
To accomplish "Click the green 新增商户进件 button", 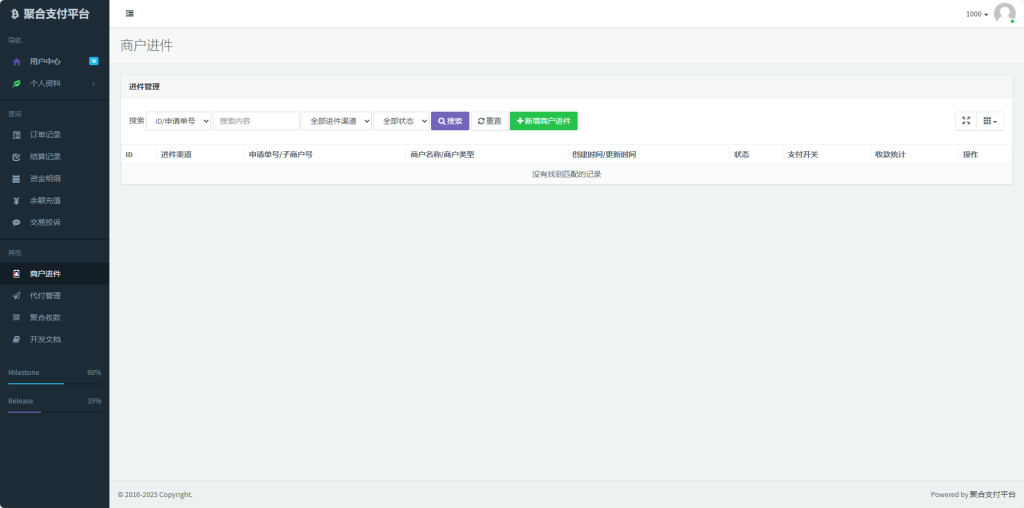I will point(543,121).
